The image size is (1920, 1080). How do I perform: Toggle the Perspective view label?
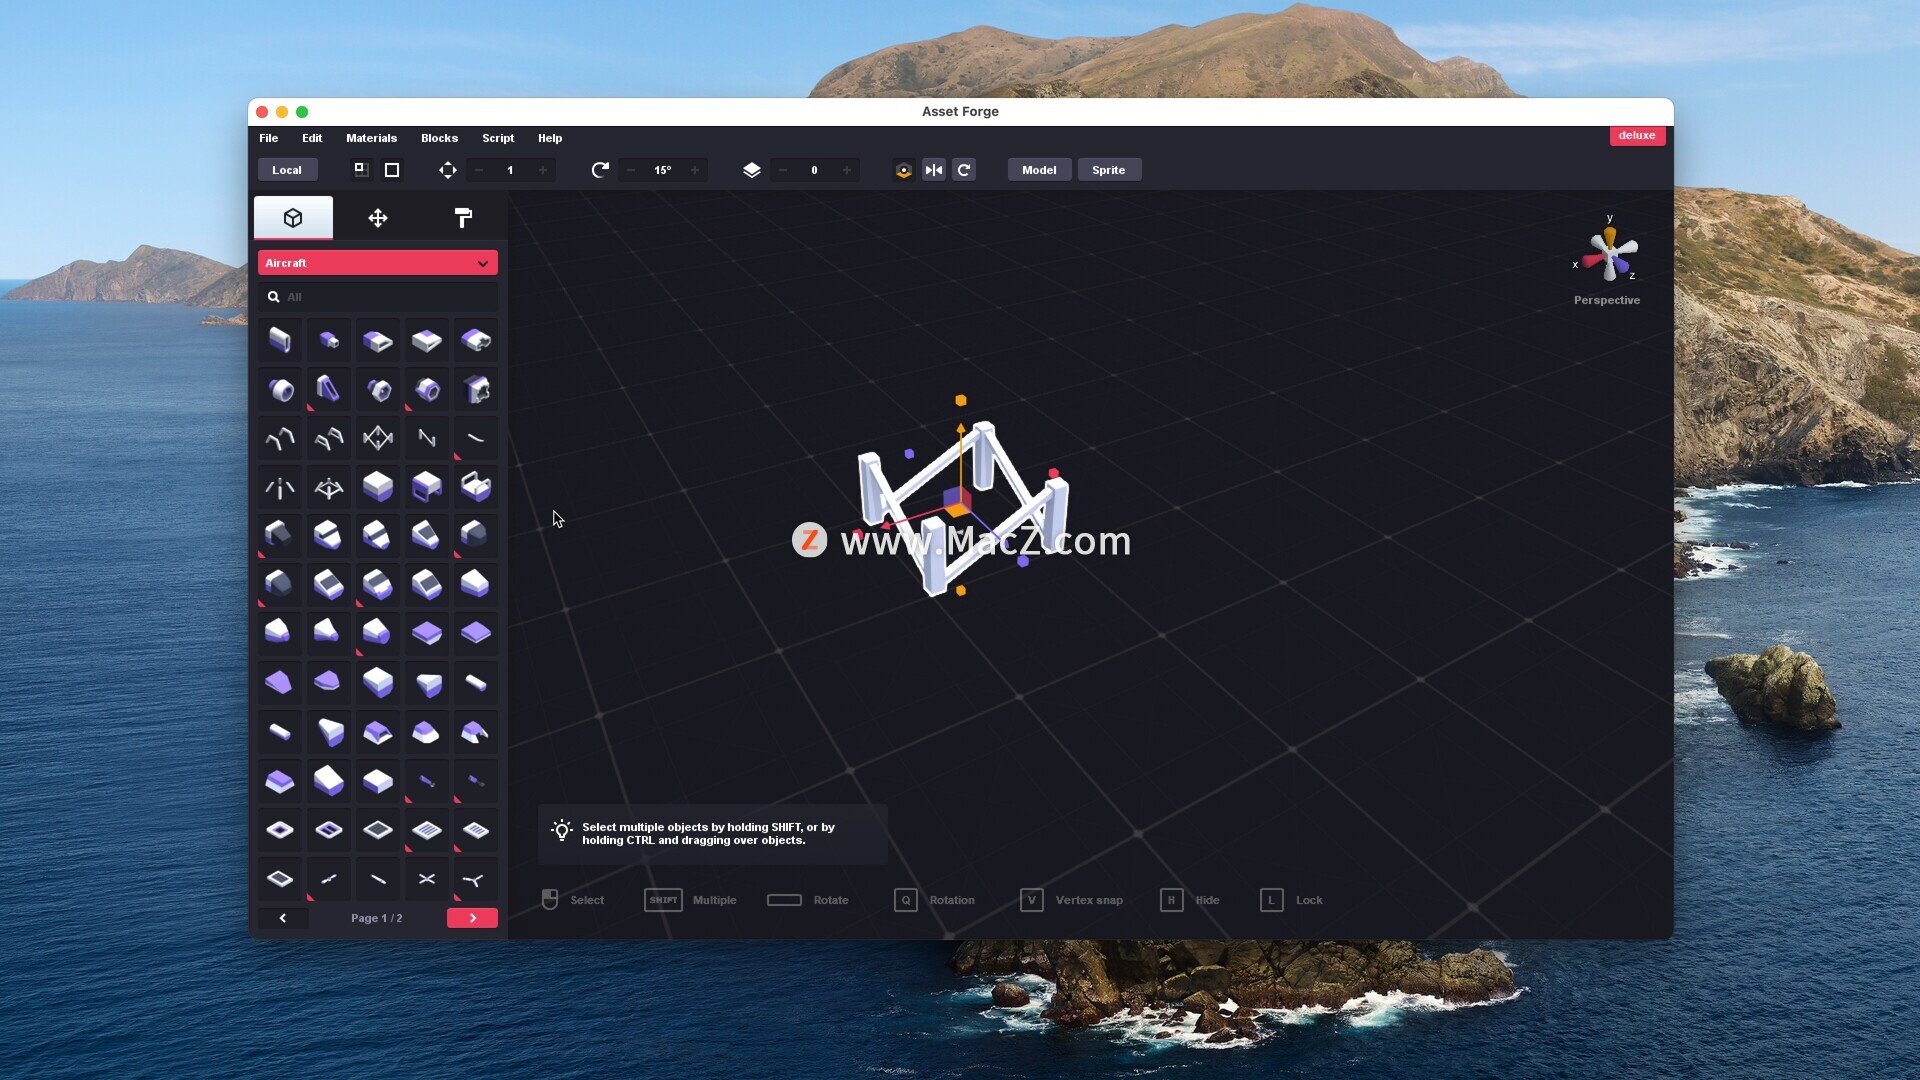pyautogui.click(x=1607, y=300)
